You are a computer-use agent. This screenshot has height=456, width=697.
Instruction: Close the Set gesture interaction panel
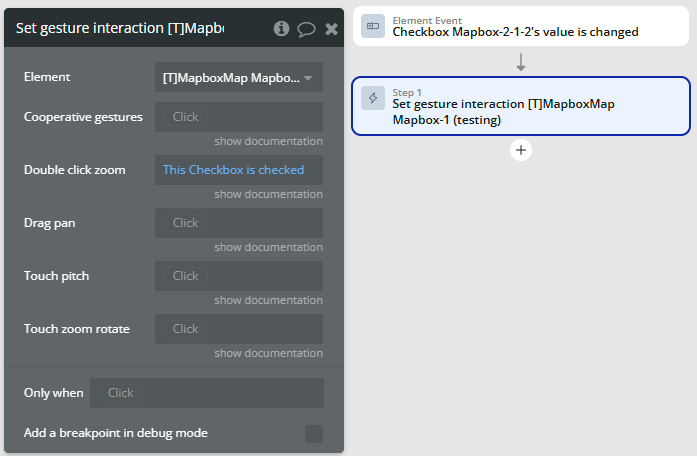coord(331,29)
